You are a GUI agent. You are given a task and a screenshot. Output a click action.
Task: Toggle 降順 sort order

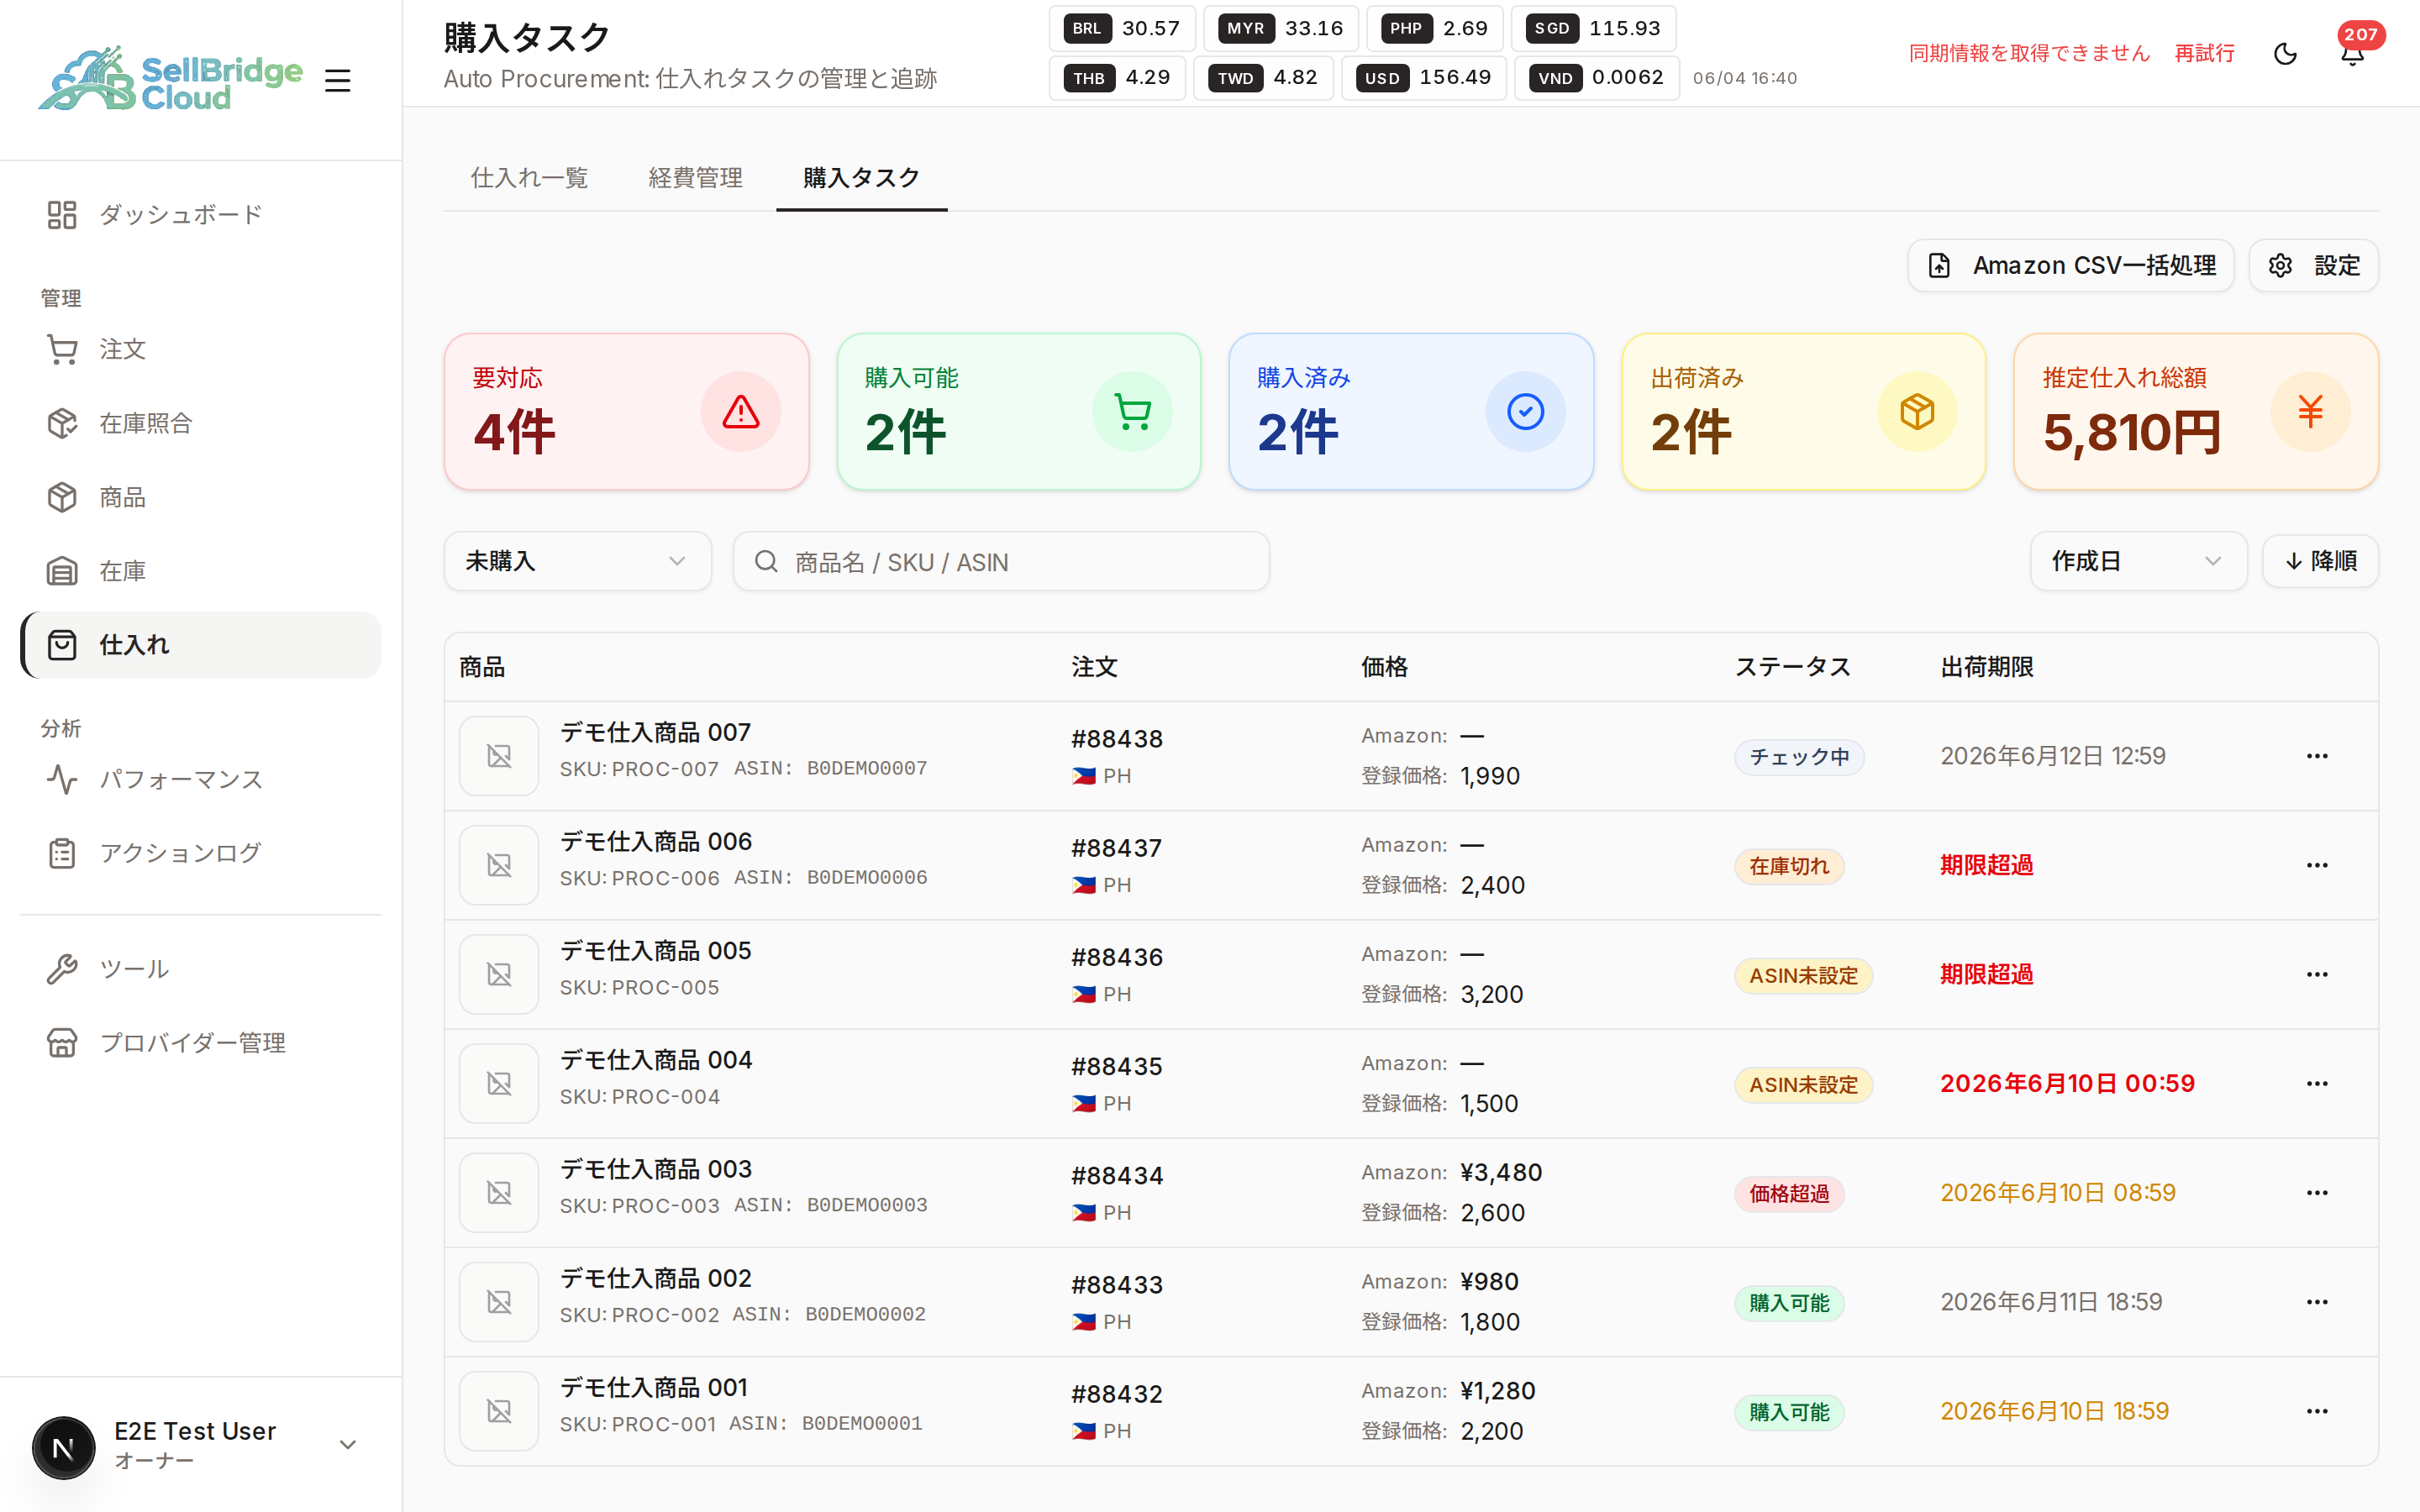pos(2320,561)
